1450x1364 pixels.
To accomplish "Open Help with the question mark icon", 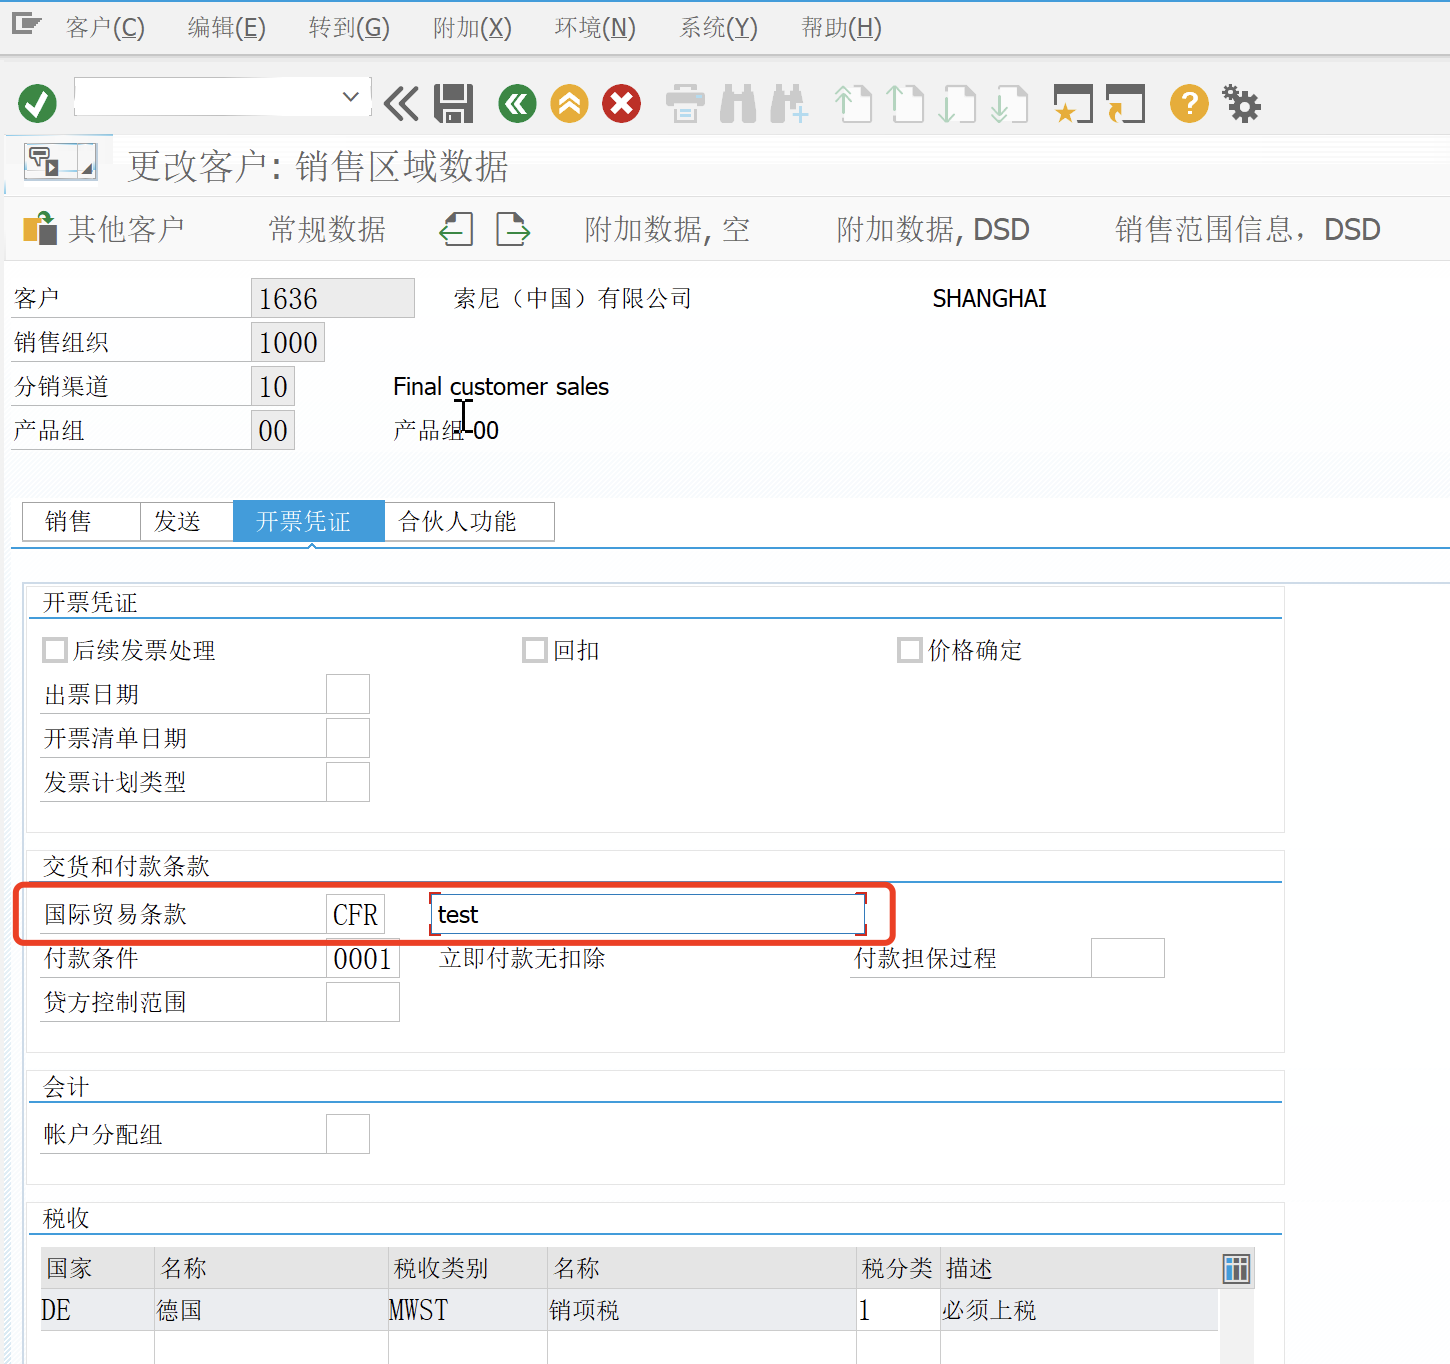I will (1189, 104).
